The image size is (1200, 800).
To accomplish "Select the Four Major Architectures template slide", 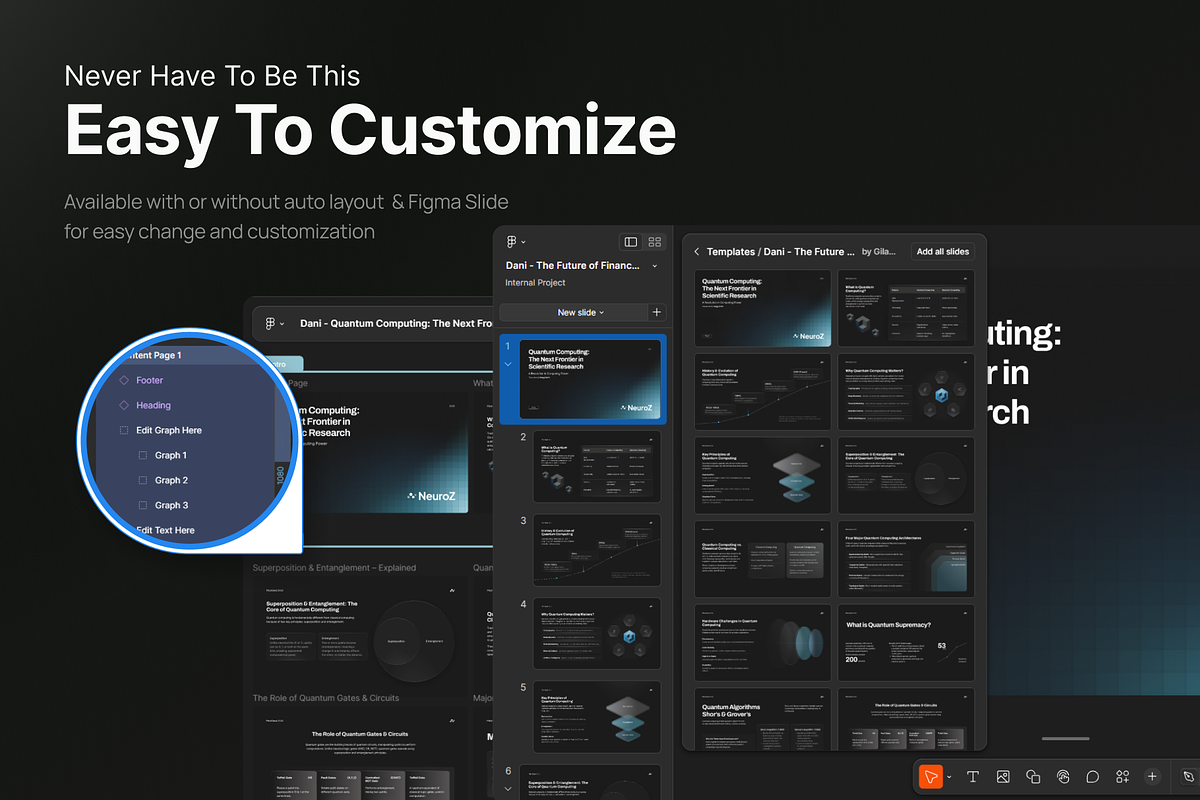I will (x=906, y=559).
